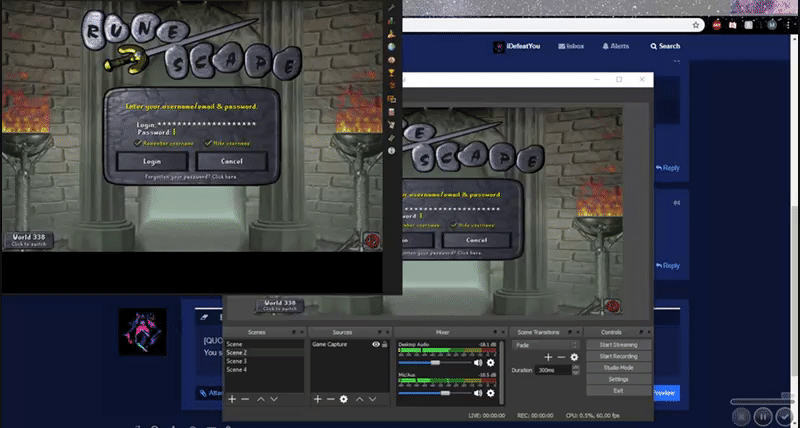Adjust the Desktop Audio volume slider
Viewport: 800px width, 428px height.
point(435,363)
